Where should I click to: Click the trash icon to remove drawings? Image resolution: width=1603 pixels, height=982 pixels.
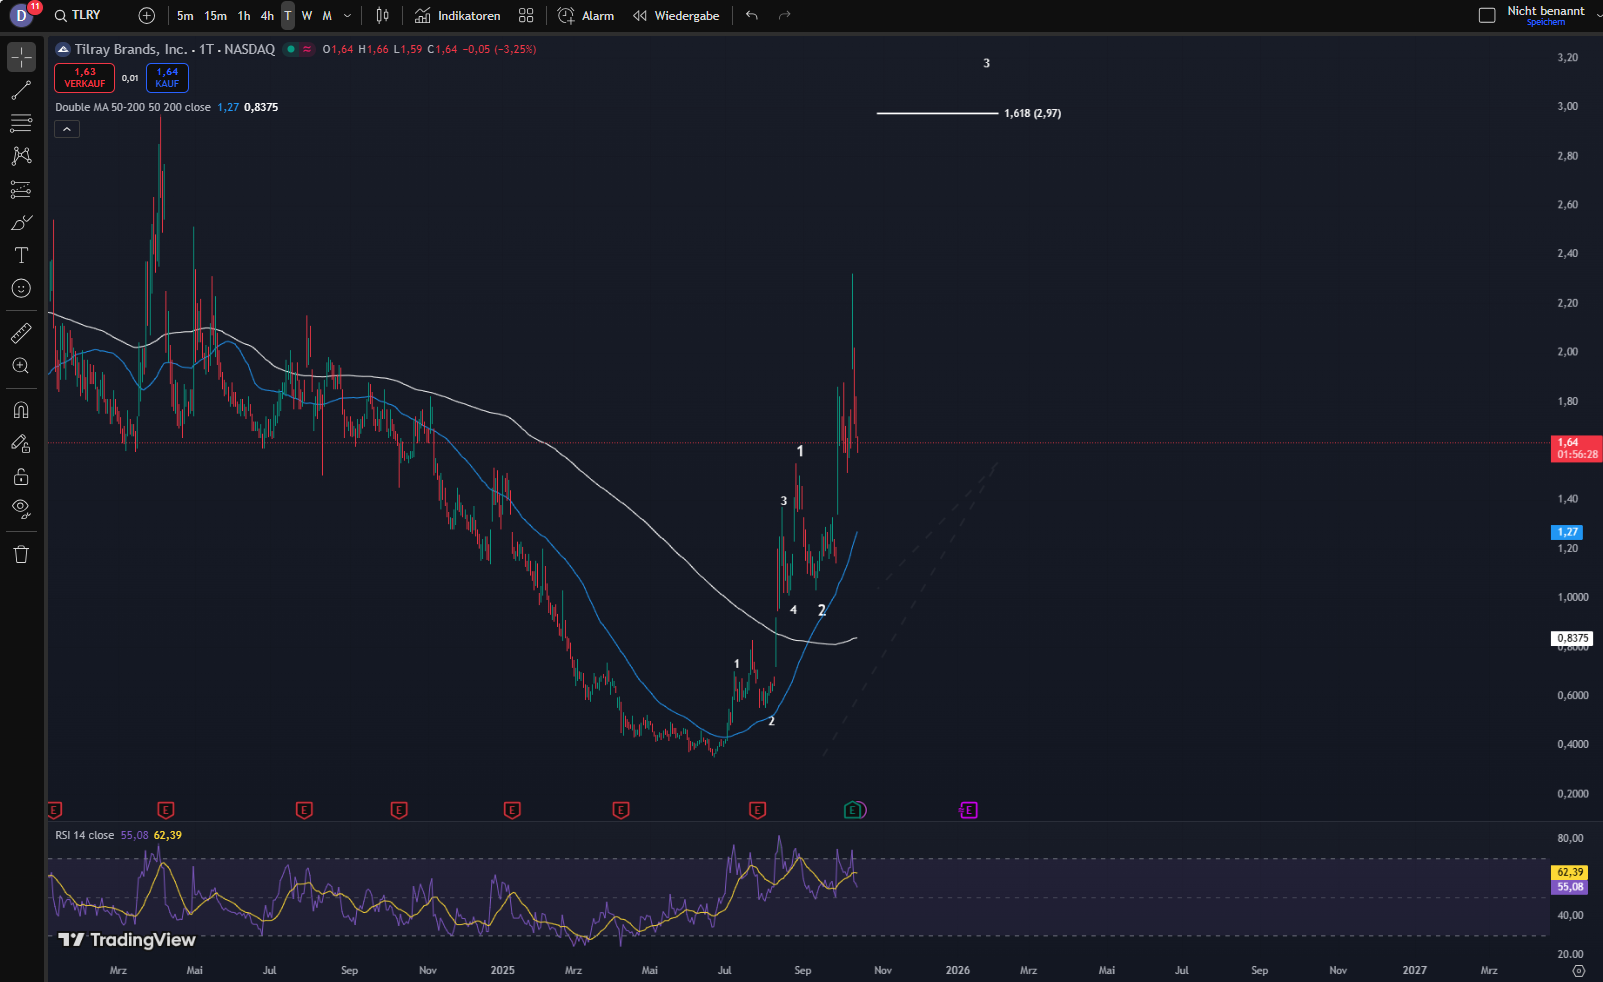pyautogui.click(x=21, y=555)
